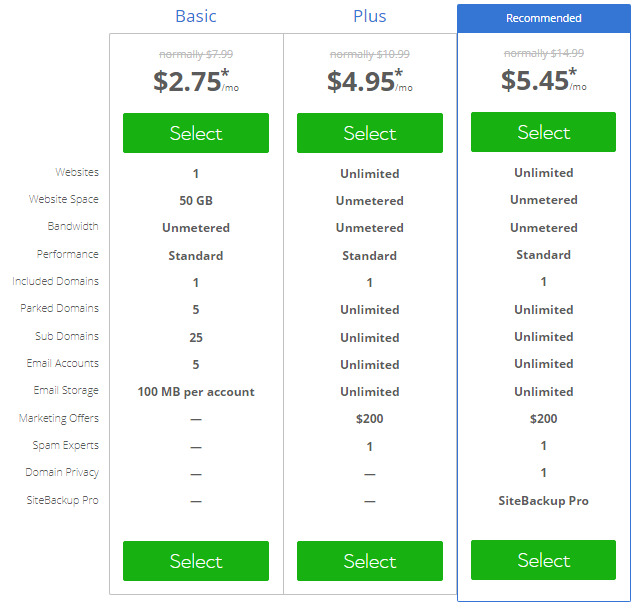This screenshot has height=606, width=639.
Task: Click the 50 GB website space value
Action: pos(196,201)
